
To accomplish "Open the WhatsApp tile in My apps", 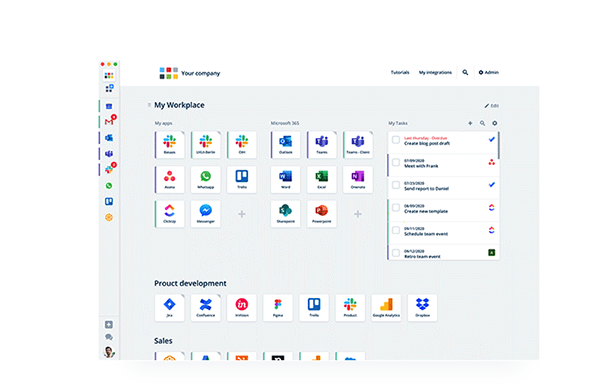I will coord(205,179).
